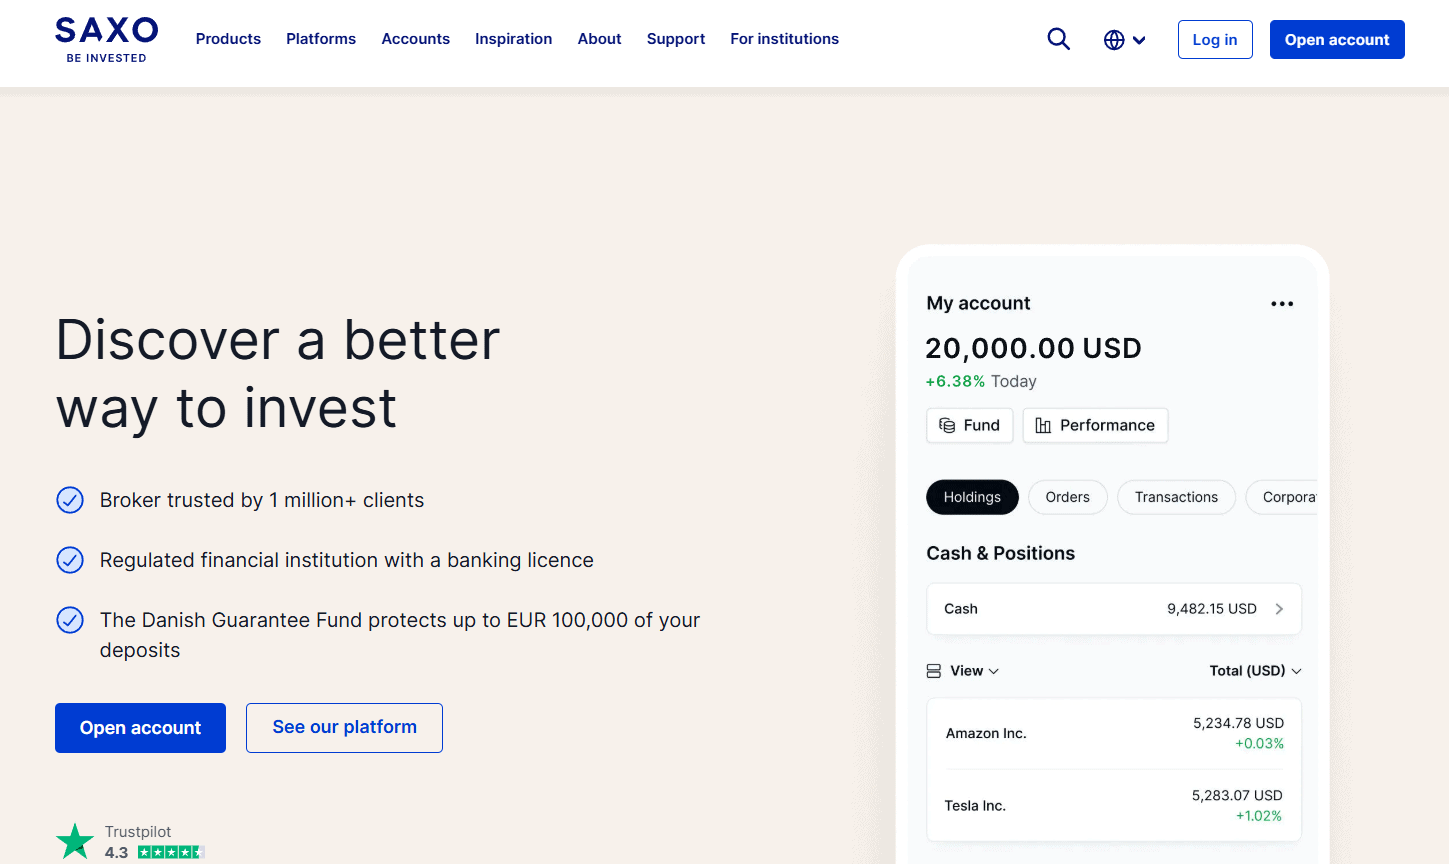Click the globe language icon
This screenshot has width=1449, height=864.
pos(1113,40)
